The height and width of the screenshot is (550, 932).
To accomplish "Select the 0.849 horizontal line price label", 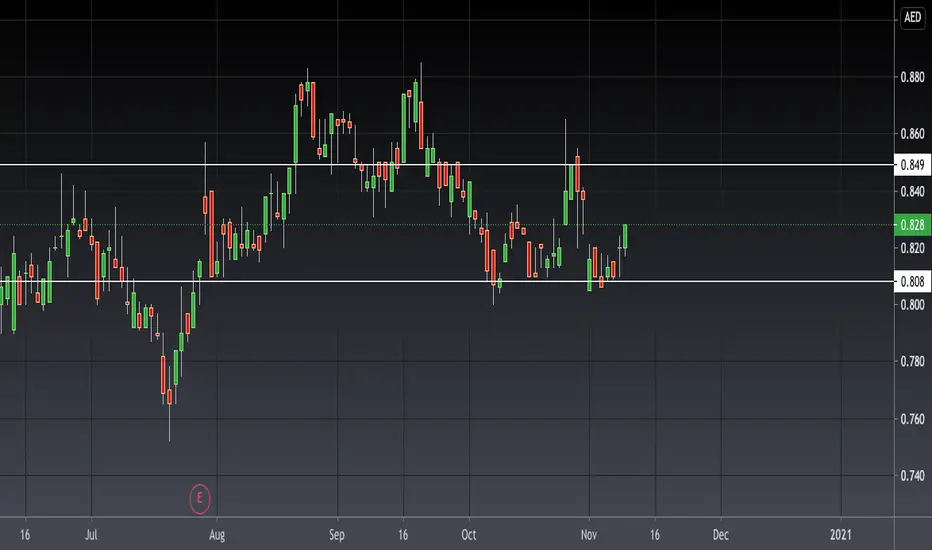I will click(x=912, y=165).
